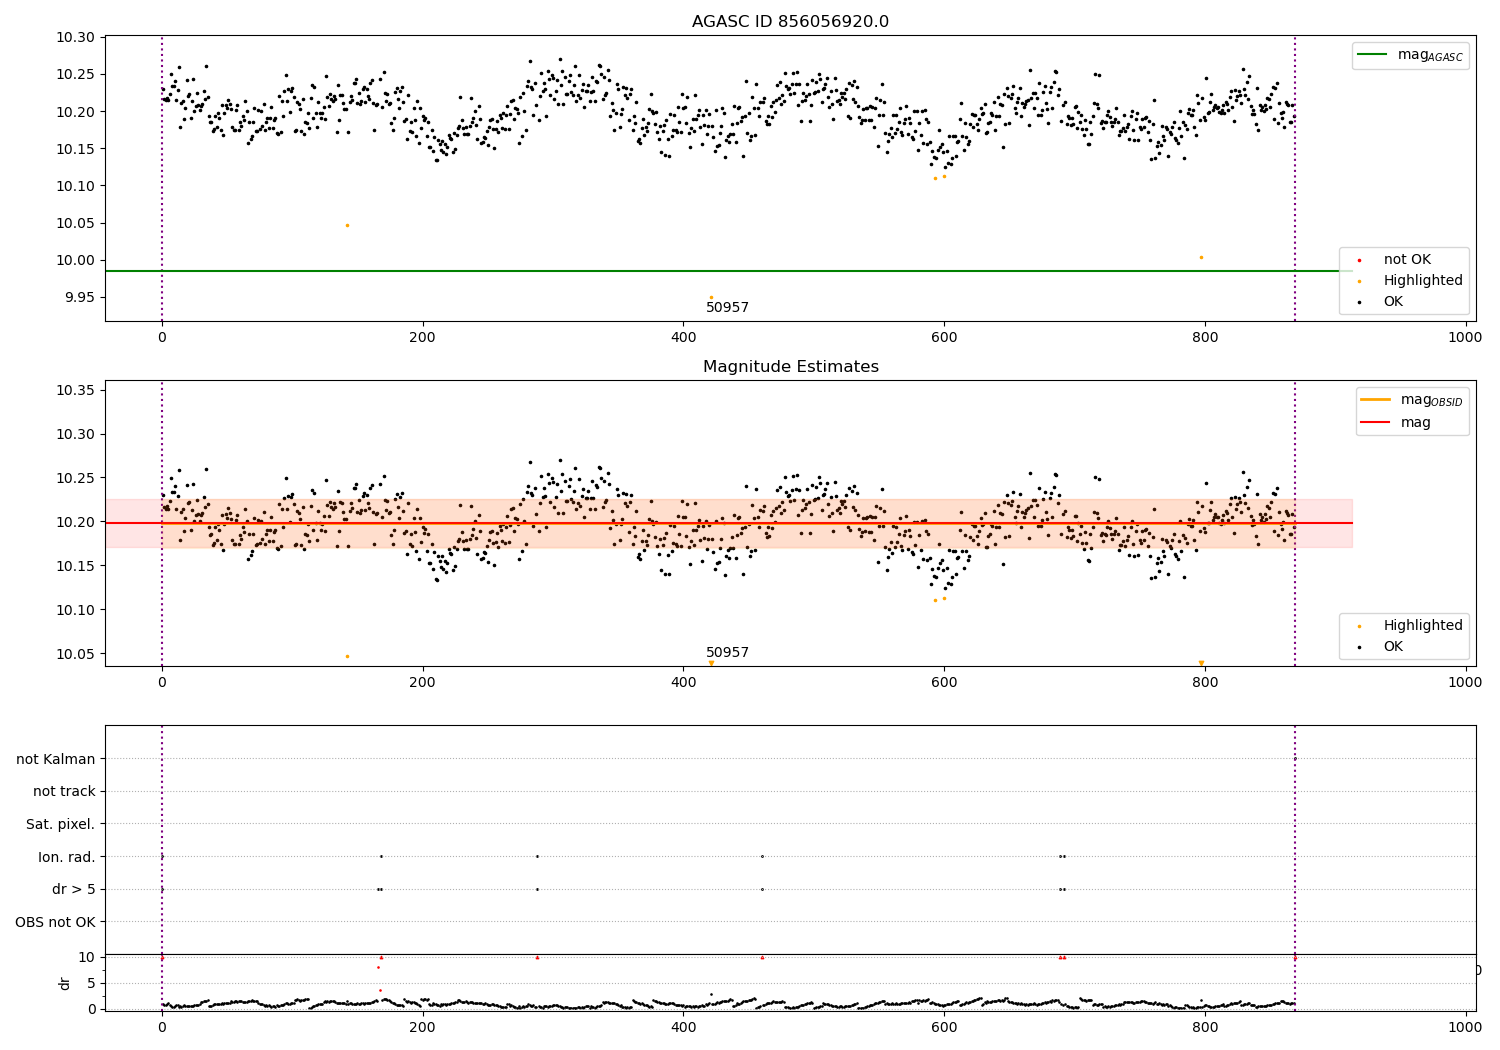Click the red 'not OK' legend marker
This screenshot has height=1050, width=1500.
[x=1360, y=260]
